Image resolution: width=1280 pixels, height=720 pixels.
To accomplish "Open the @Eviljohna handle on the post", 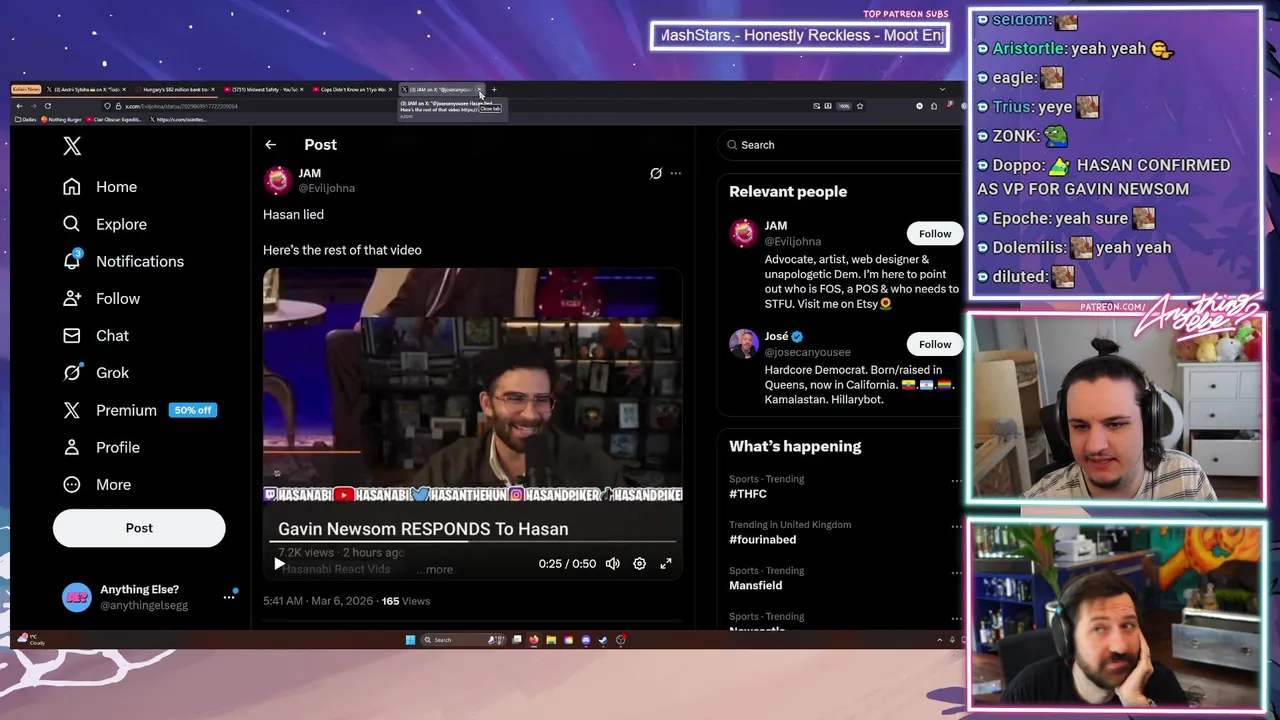I will pos(326,188).
